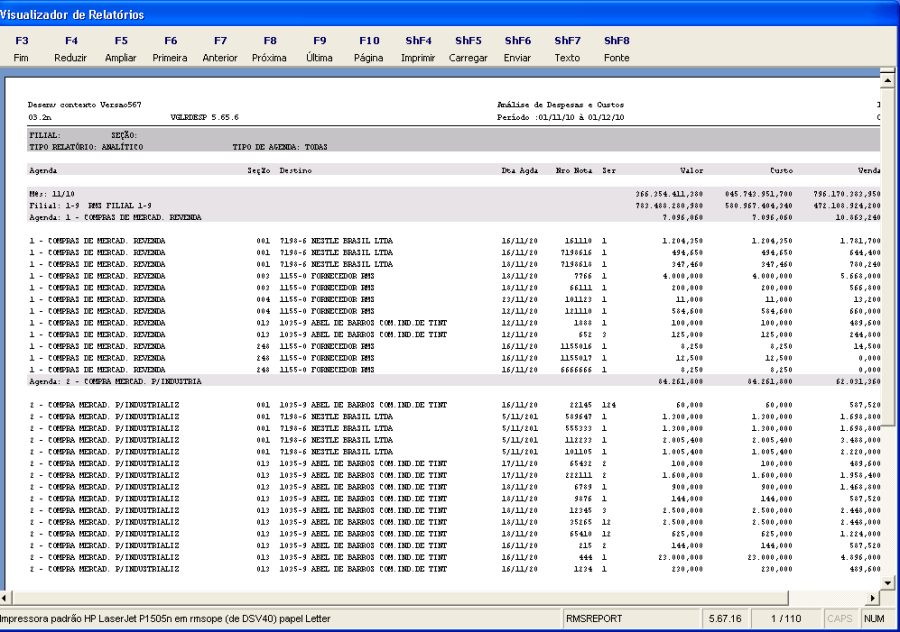
Task: Send report with ShF6 Enviar
Action: pos(517,49)
